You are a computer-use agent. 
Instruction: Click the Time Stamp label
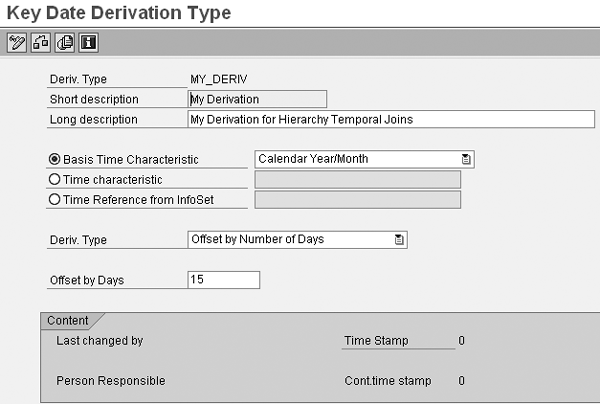click(x=376, y=340)
